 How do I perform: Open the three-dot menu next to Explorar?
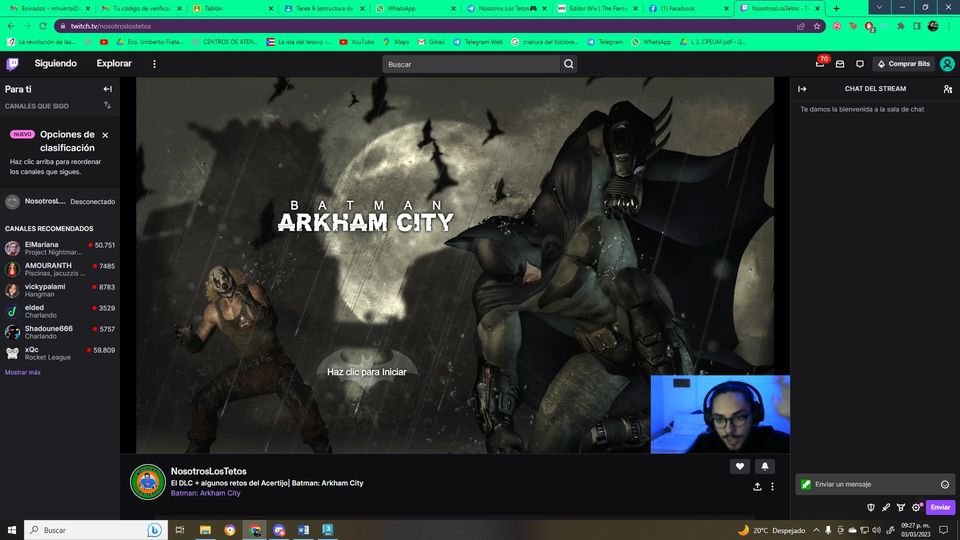[154, 64]
